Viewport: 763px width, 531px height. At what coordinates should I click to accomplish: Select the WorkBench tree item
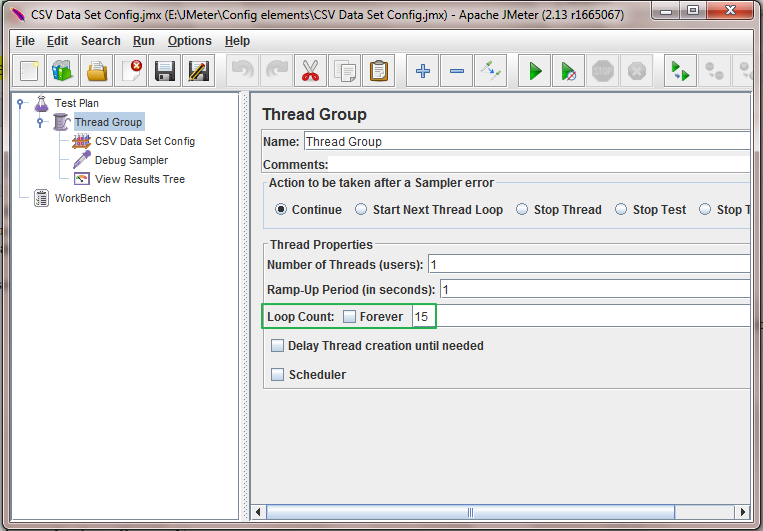pyautogui.click(x=83, y=198)
